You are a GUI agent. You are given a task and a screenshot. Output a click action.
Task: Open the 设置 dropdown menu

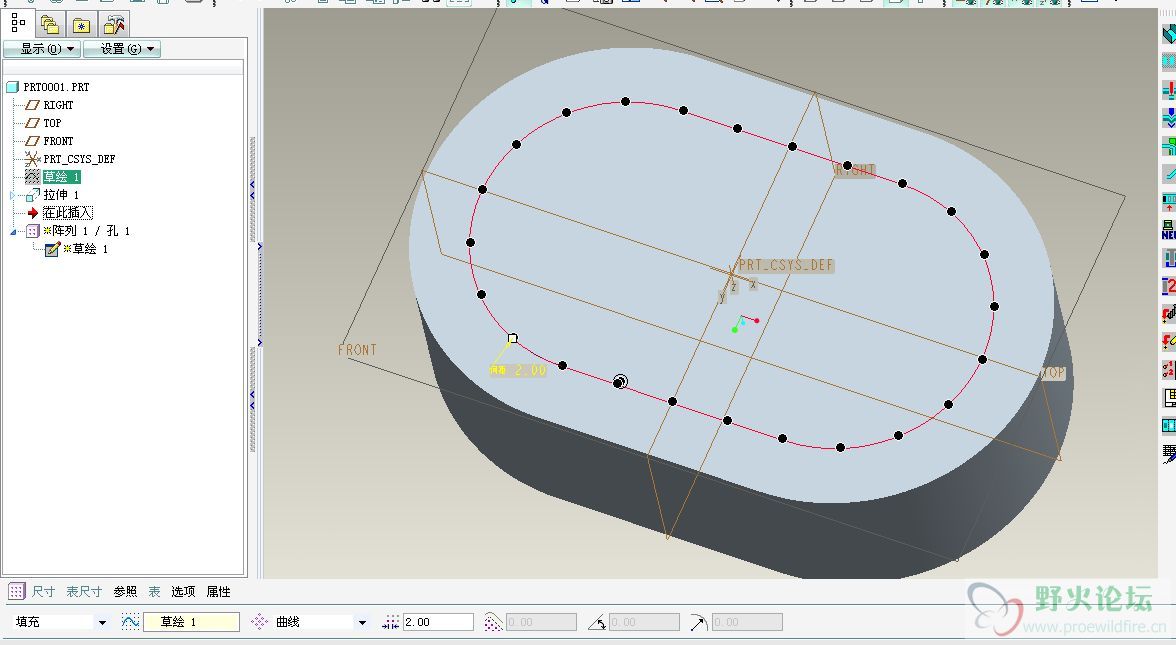coord(122,50)
